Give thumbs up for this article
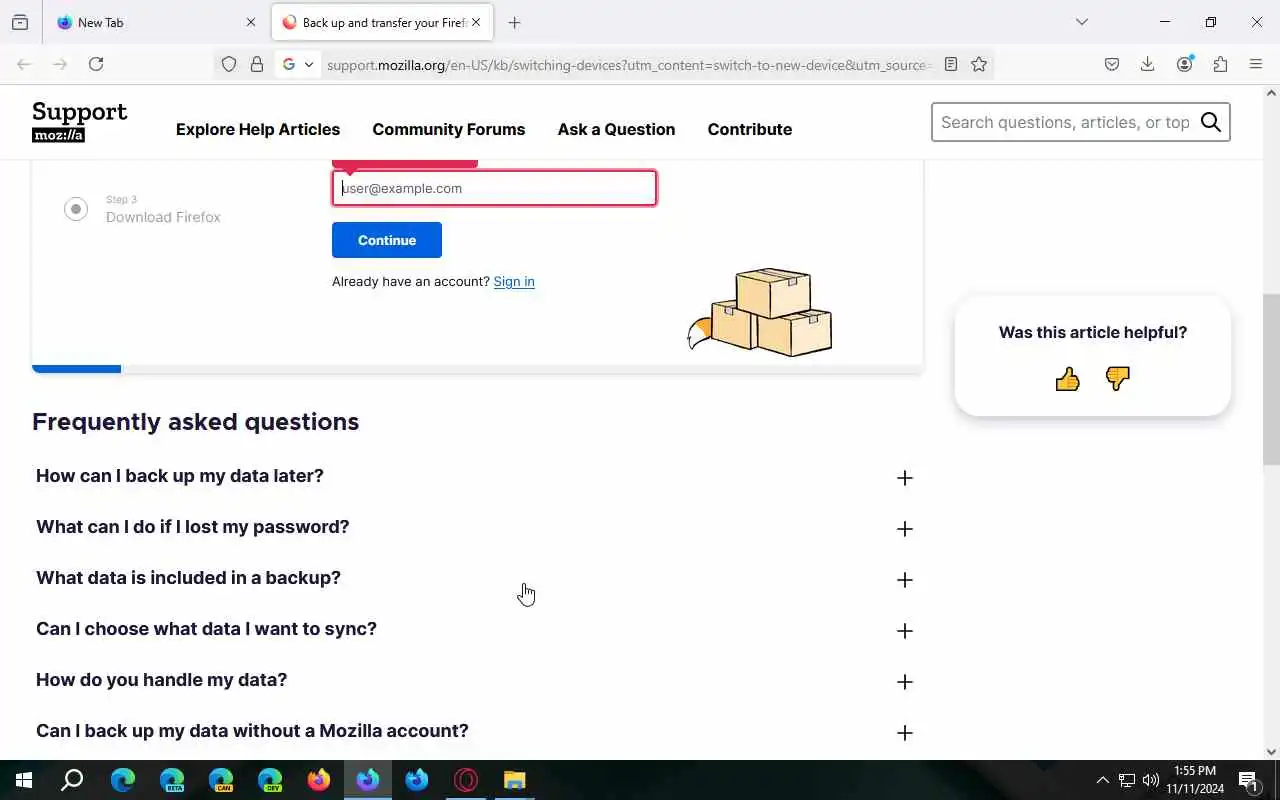The height and width of the screenshot is (800, 1280). pyautogui.click(x=1067, y=379)
